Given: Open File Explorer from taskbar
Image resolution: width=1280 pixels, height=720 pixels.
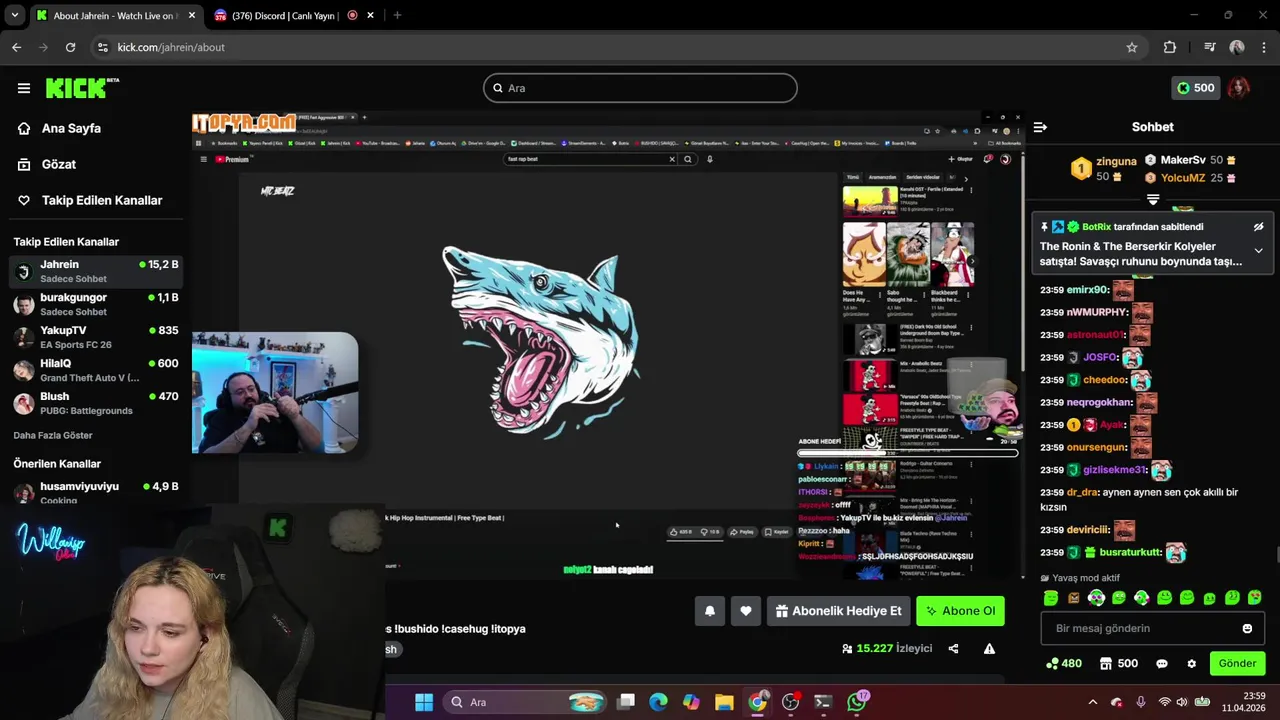Looking at the screenshot, I should [x=724, y=702].
